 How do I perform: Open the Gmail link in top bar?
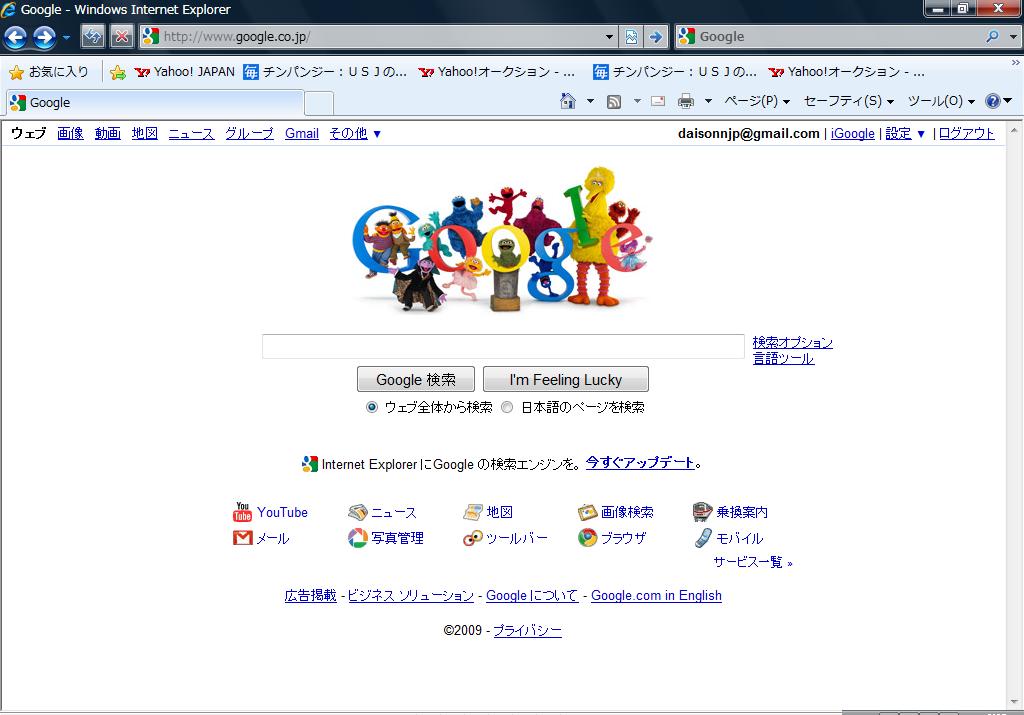(x=302, y=134)
